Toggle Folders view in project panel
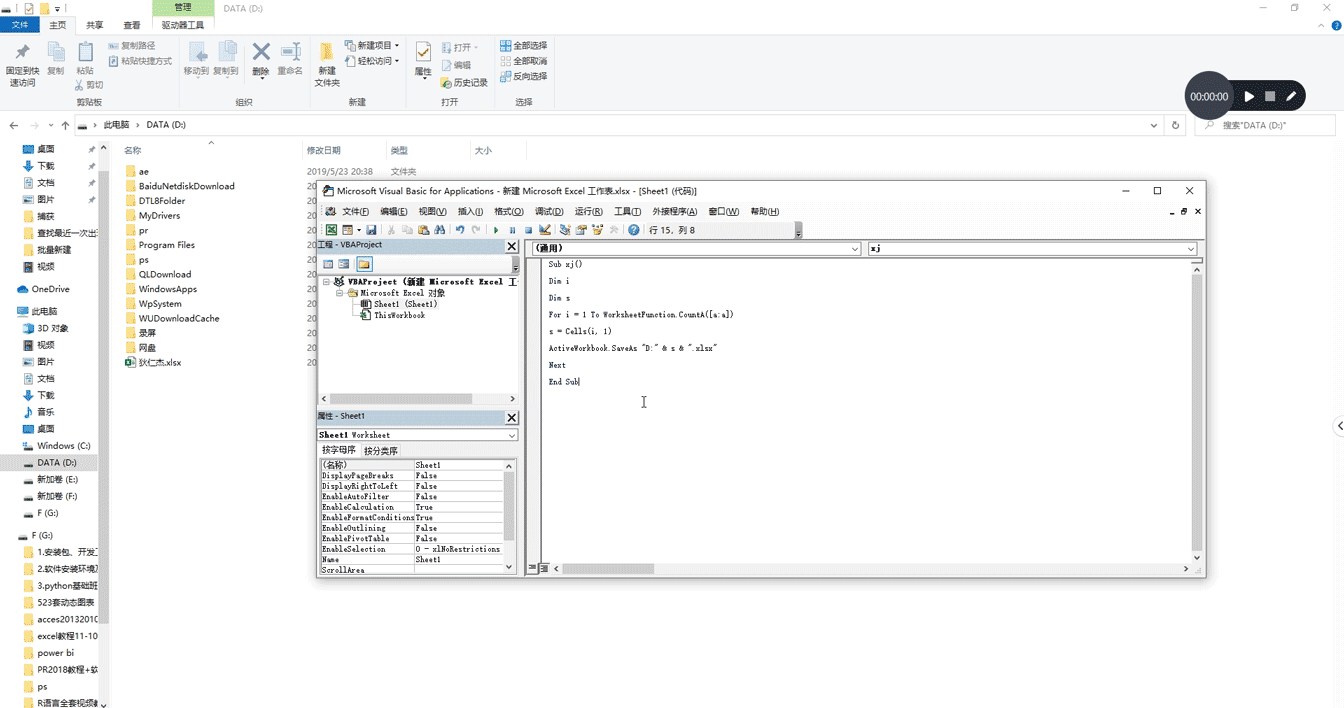The width and height of the screenshot is (1344, 708). [363, 264]
